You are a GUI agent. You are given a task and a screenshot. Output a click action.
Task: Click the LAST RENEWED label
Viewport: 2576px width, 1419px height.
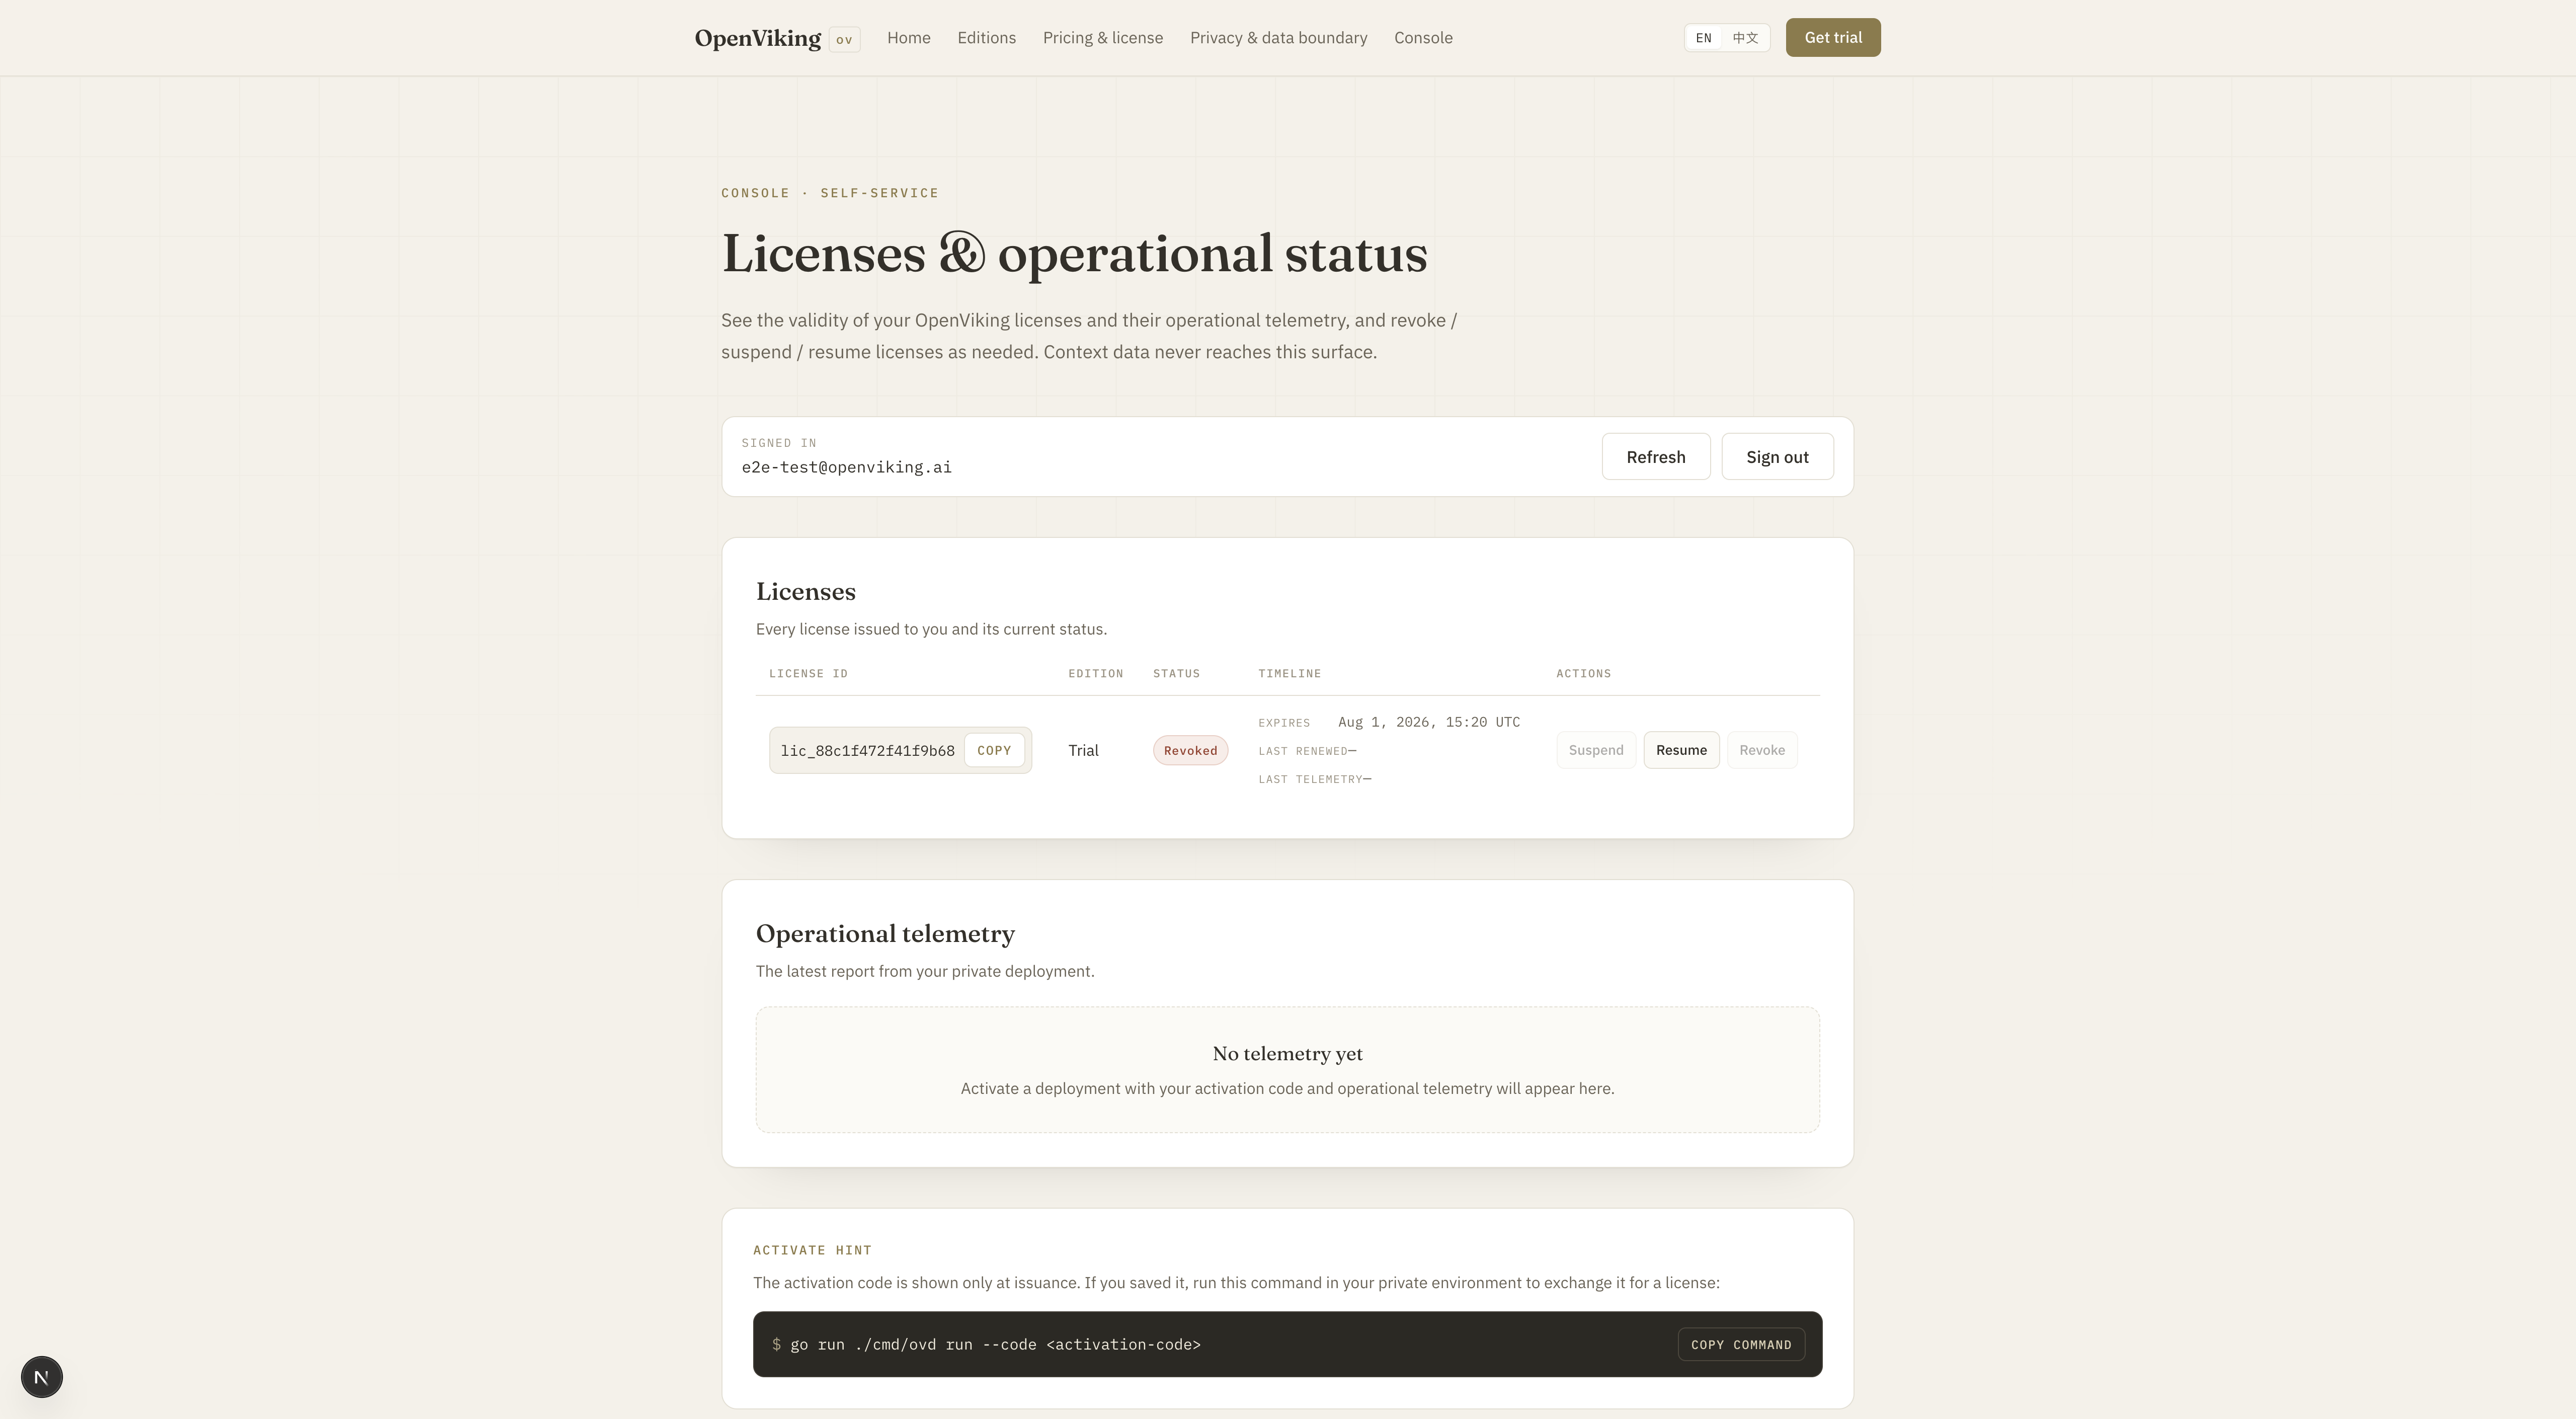(1302, 751)
